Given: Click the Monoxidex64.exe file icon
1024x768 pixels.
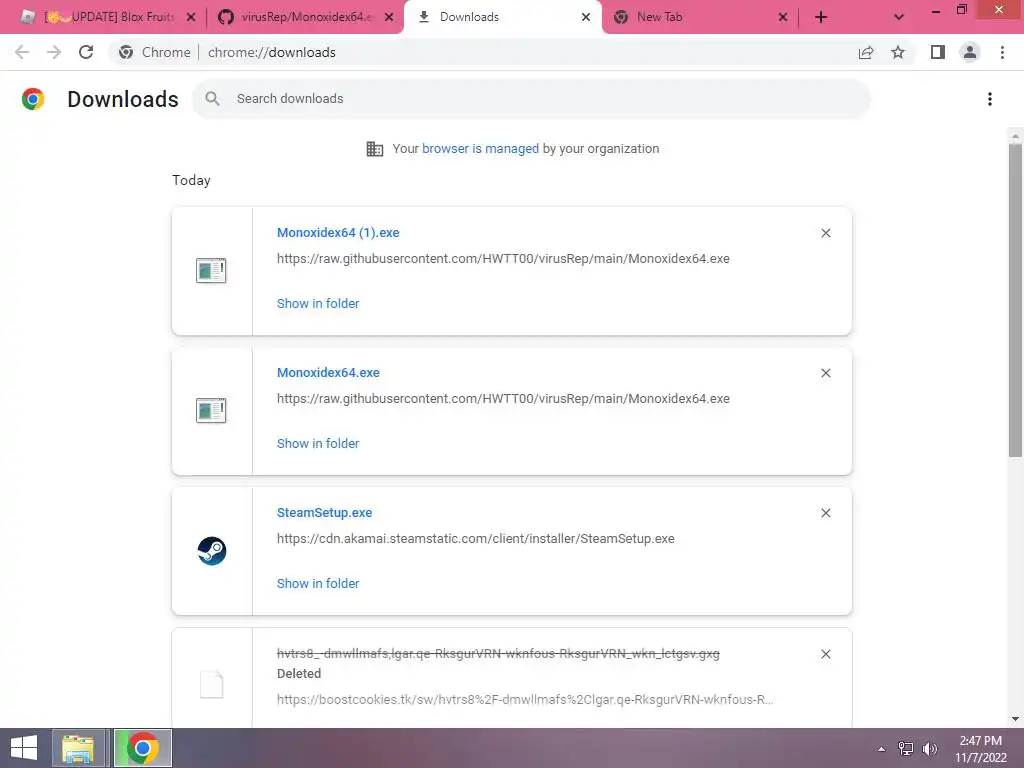Looking at the screenshot, I should (211, 411).
